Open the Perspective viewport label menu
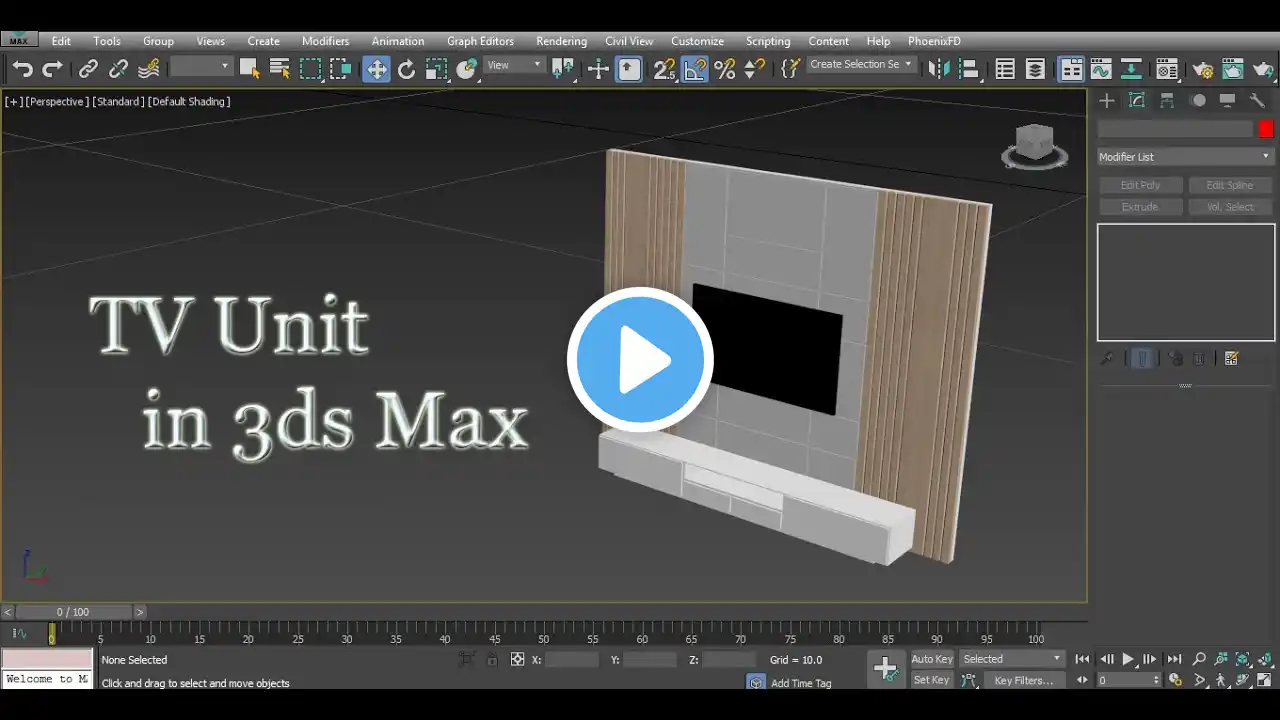 pyautogui.click(x=57, y=101)
